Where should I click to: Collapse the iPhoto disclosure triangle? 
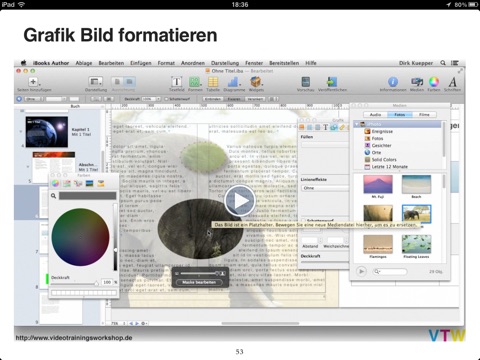tap(357, 124)
